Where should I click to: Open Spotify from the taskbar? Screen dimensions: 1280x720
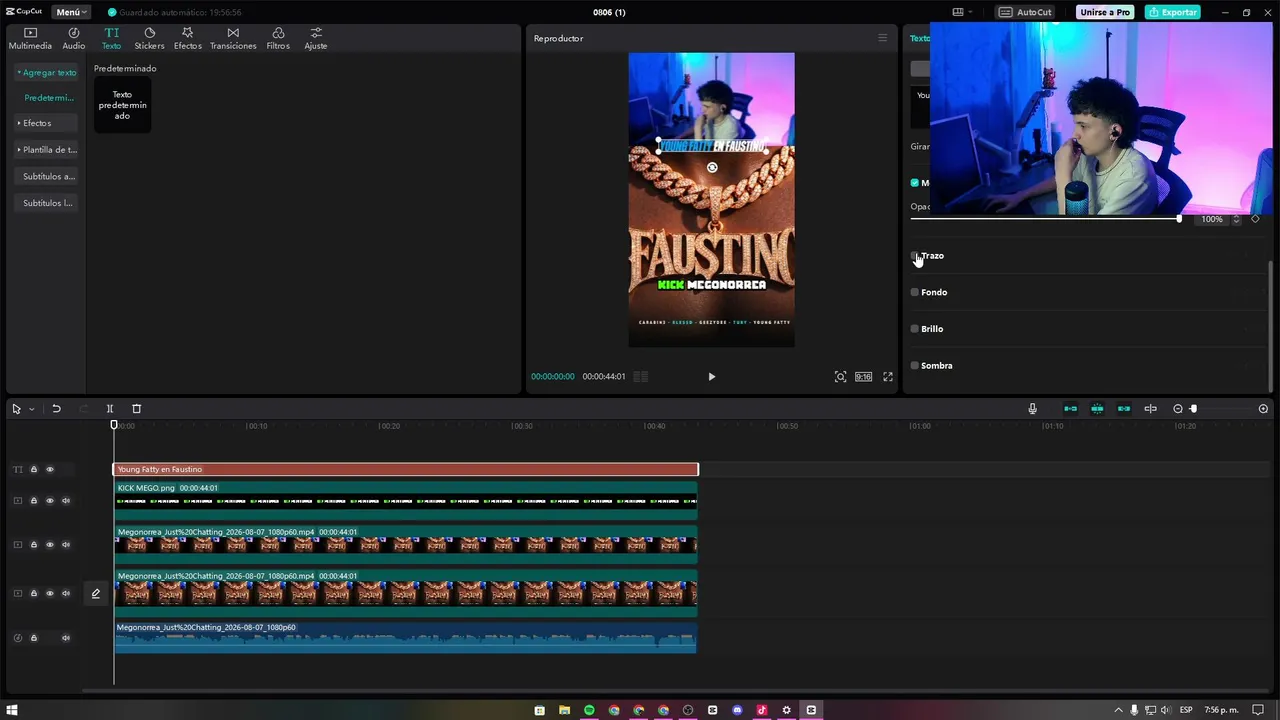coord(589,710)
